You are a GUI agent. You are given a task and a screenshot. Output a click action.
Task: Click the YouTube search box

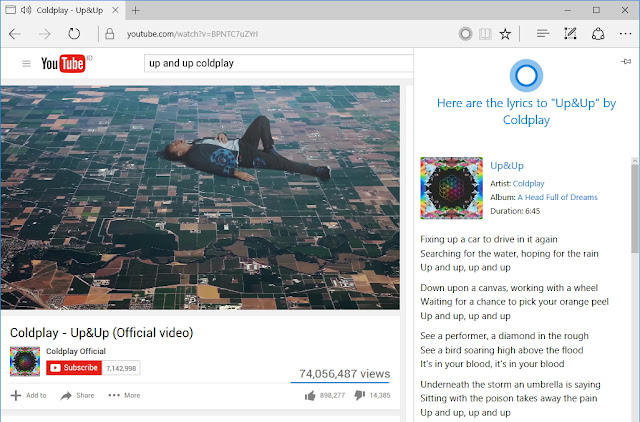pos(278,63)
